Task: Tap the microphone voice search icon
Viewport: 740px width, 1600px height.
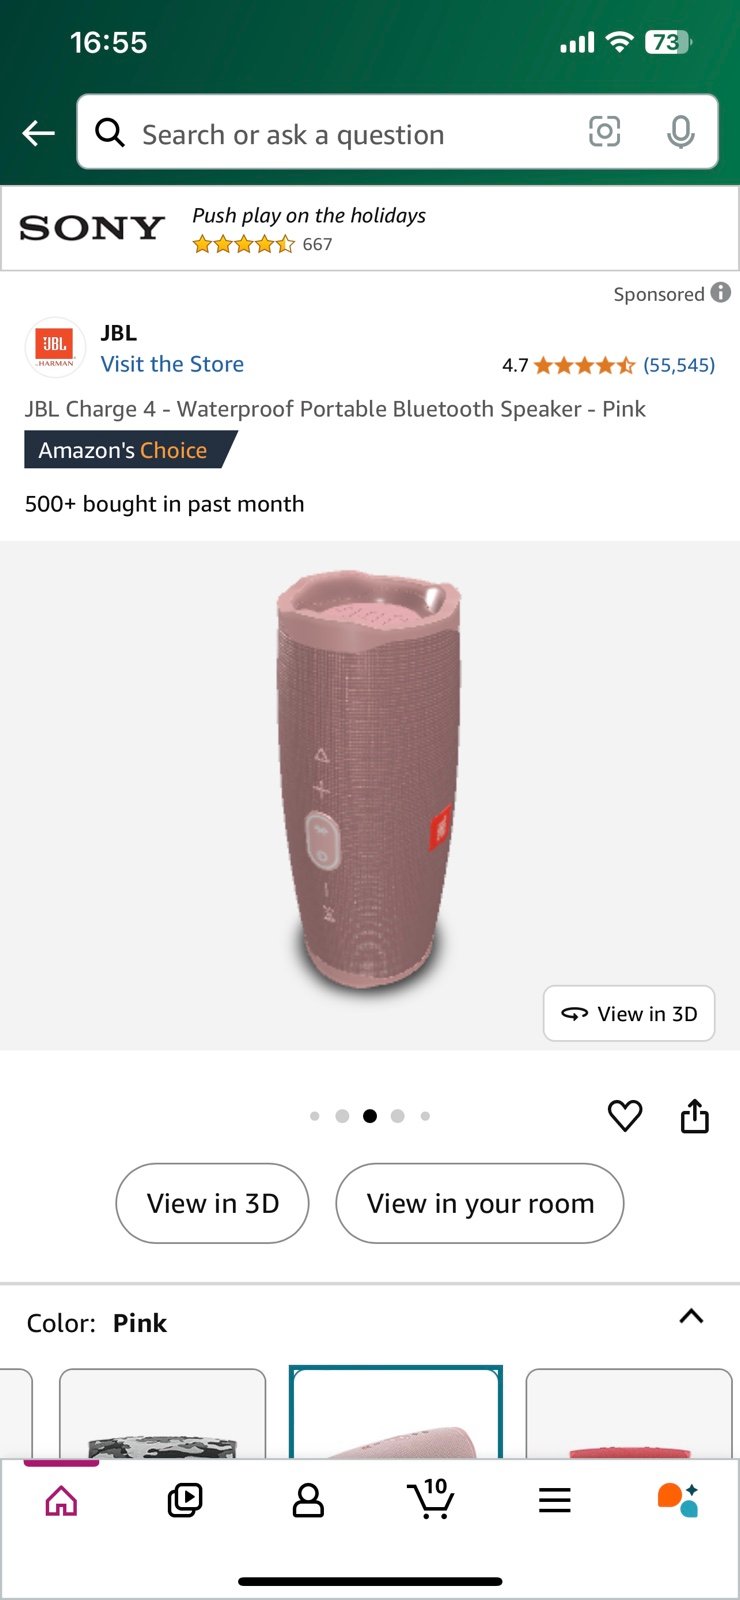Action: point(680,132)
